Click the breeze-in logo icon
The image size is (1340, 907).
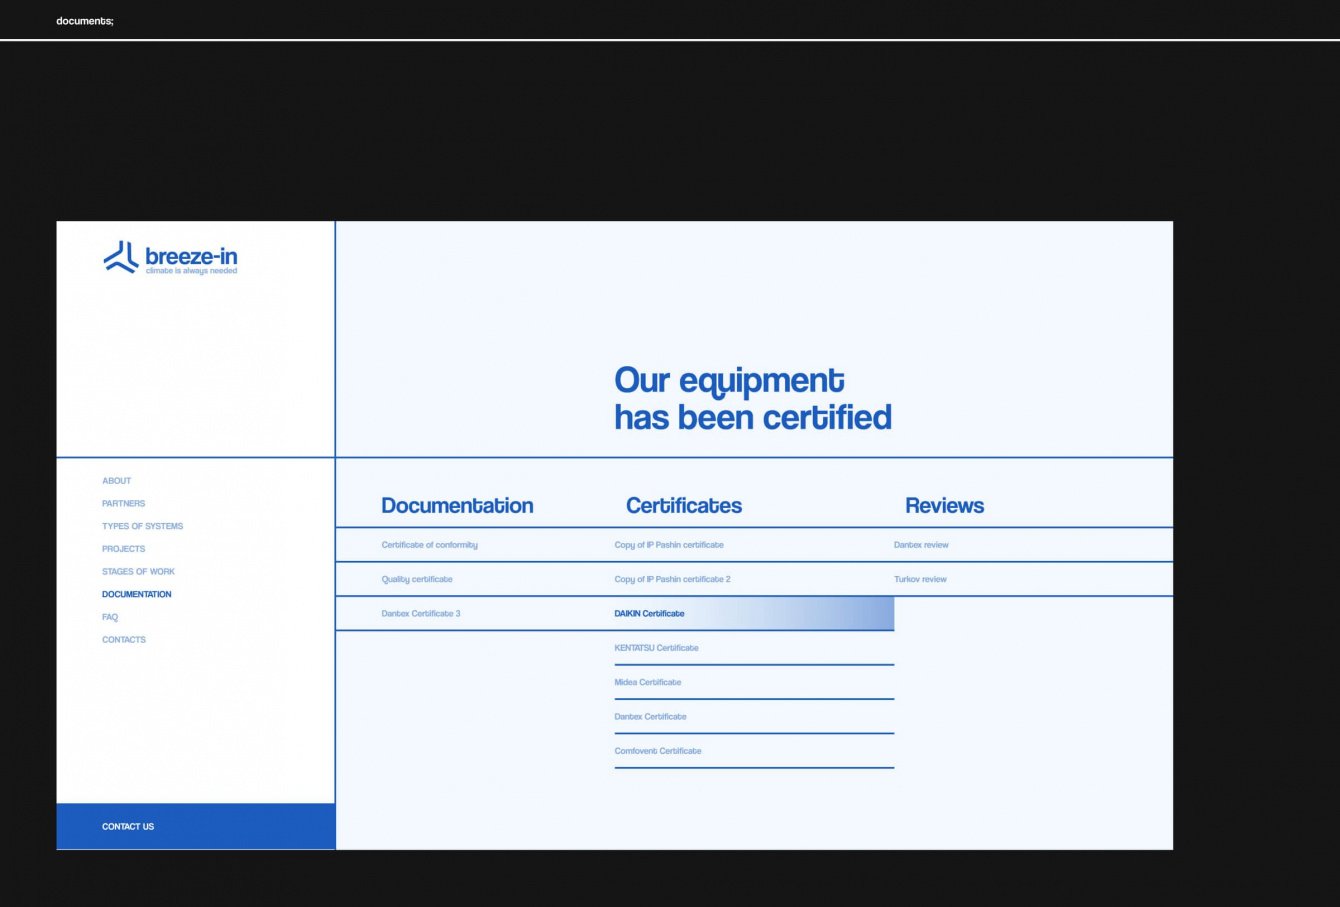pyautogui.click(x=121, y=257)
